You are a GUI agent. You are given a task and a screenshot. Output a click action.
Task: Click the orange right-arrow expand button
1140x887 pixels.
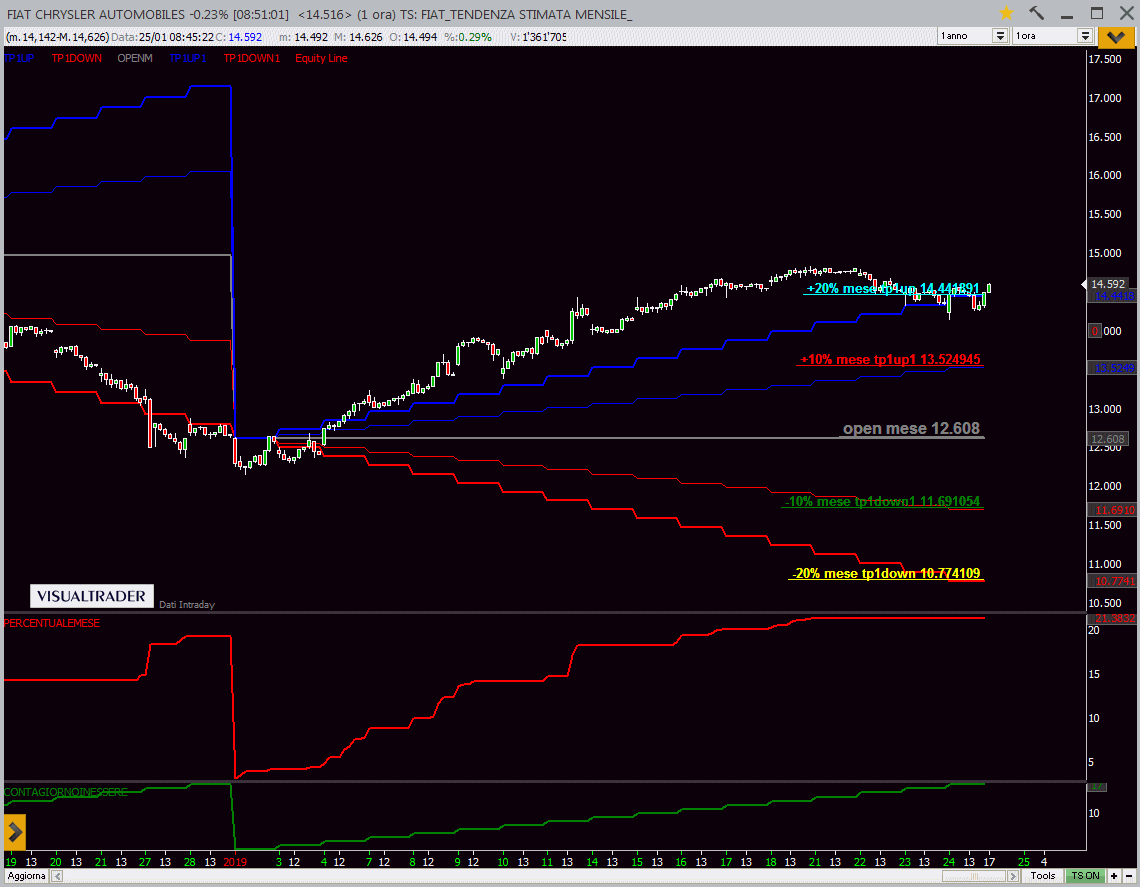pos(15,832)
